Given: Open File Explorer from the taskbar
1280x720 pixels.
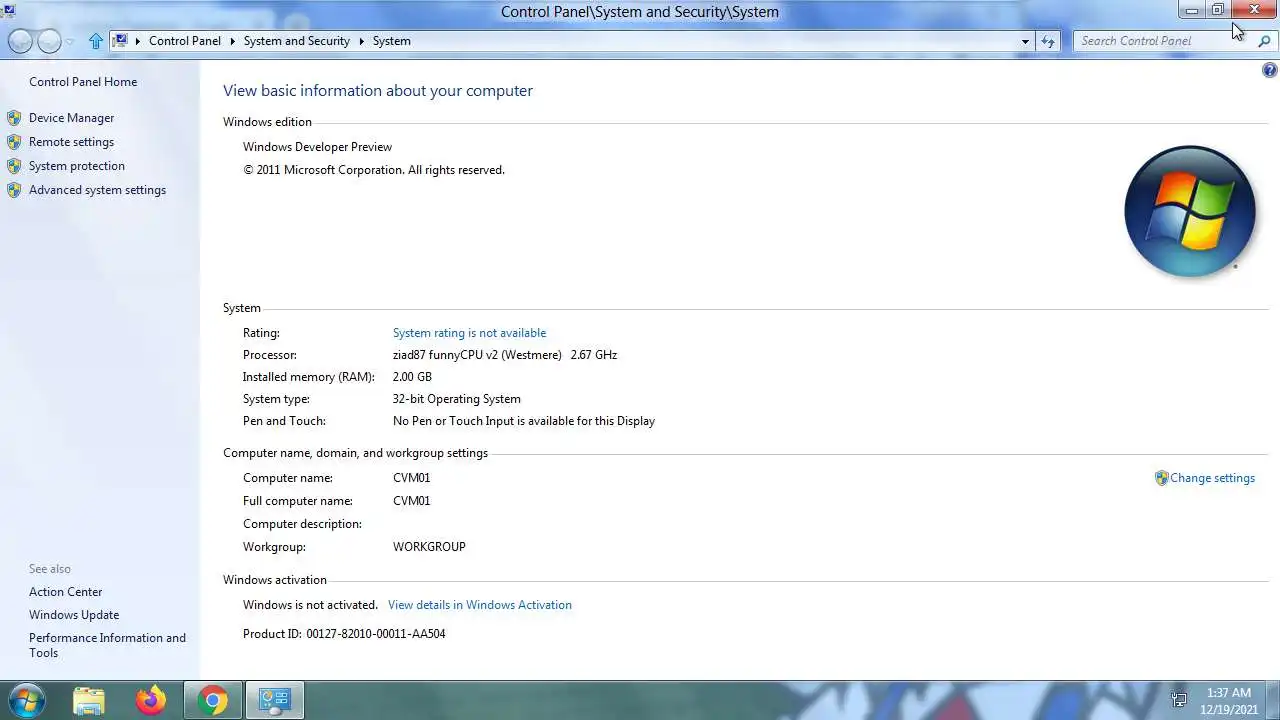Looking at the screenshot, I should [x=89, y=700].
